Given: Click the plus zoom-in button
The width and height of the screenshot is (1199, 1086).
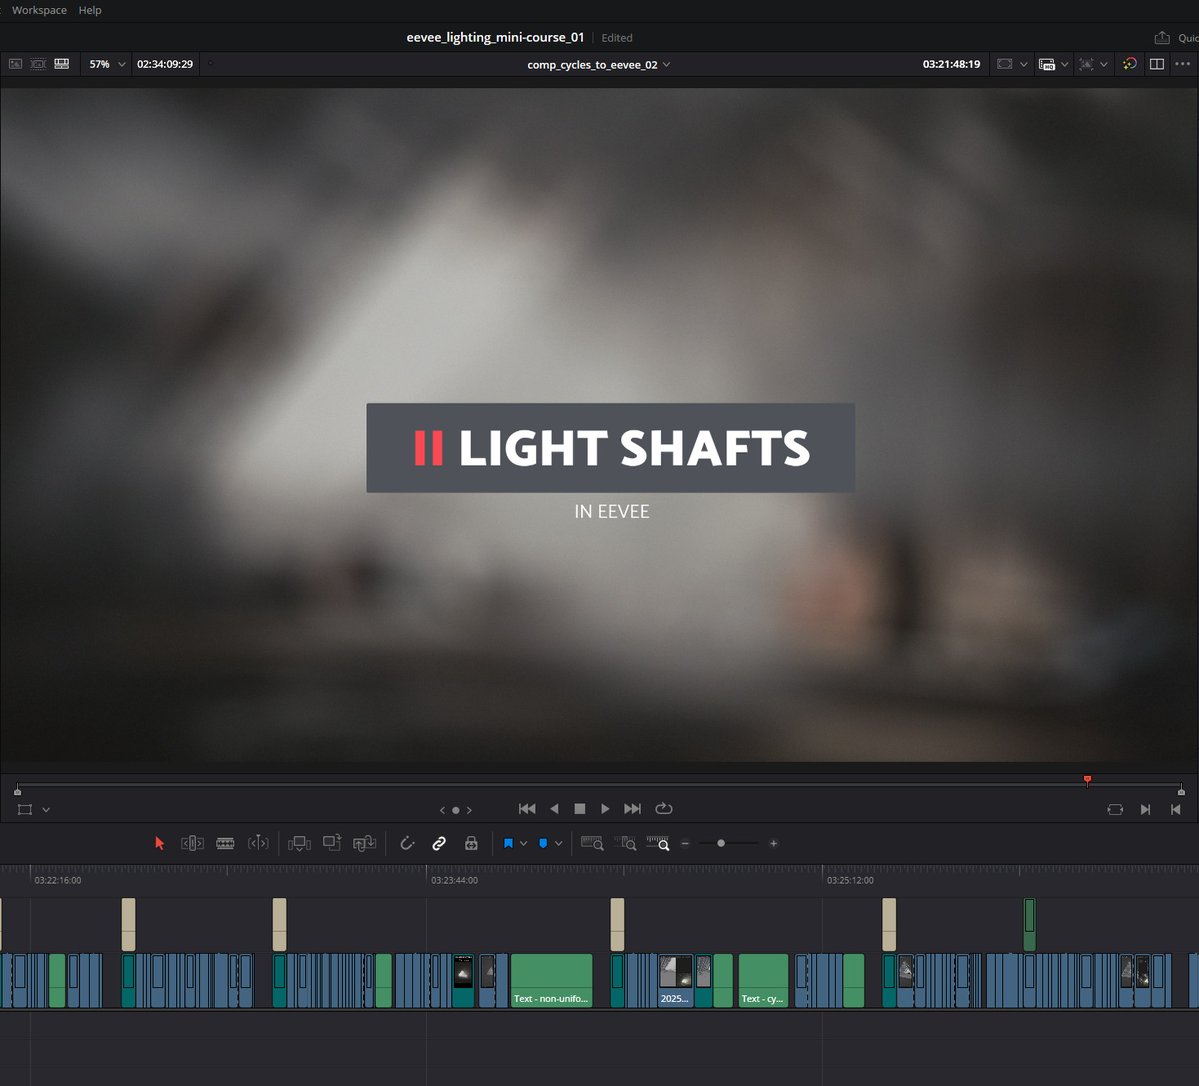Looking at the screenshot, I should coord(774,844).
